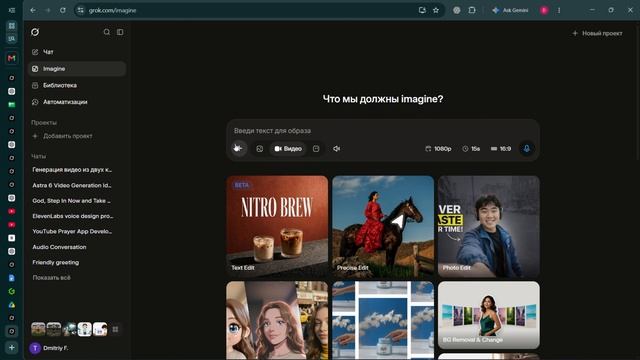Open the Chrome three-dot menu
640x360 pixels.
pyautogui.click(x=559, y=10)
